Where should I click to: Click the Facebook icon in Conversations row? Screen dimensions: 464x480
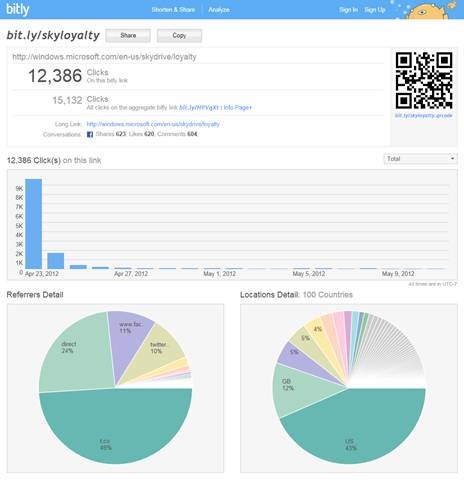pos(90,134)
